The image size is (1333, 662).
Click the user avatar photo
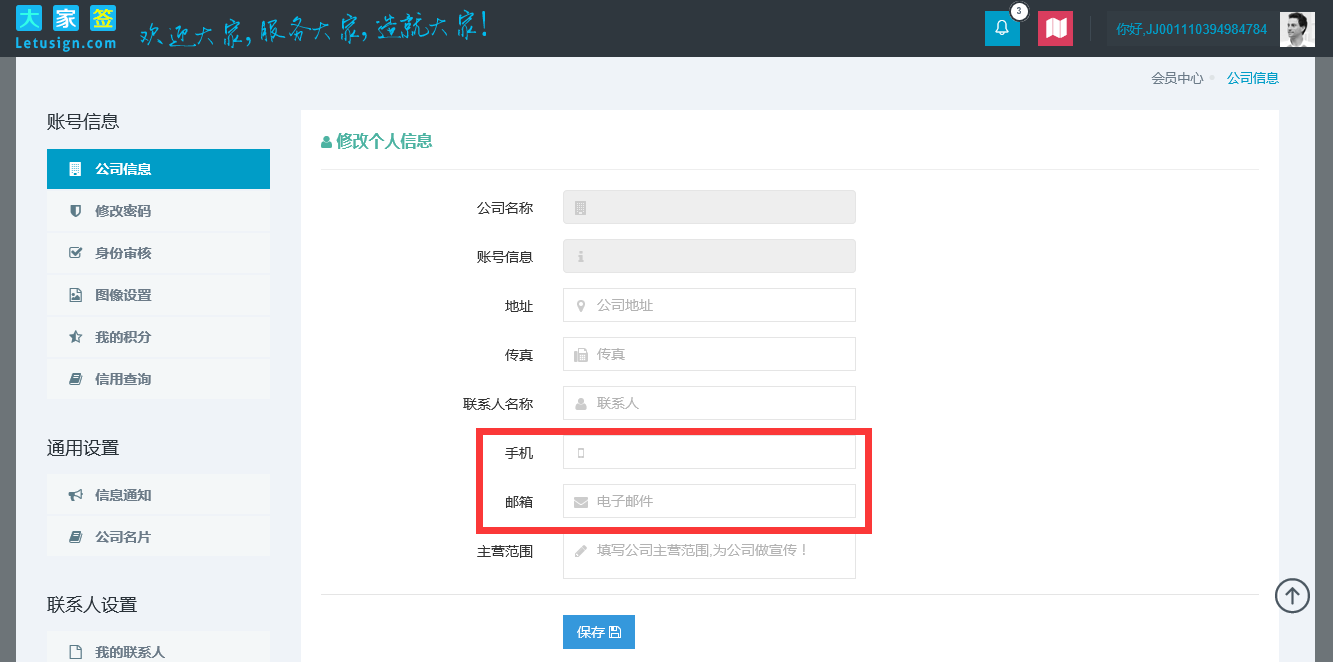(x=1297, y=29)
